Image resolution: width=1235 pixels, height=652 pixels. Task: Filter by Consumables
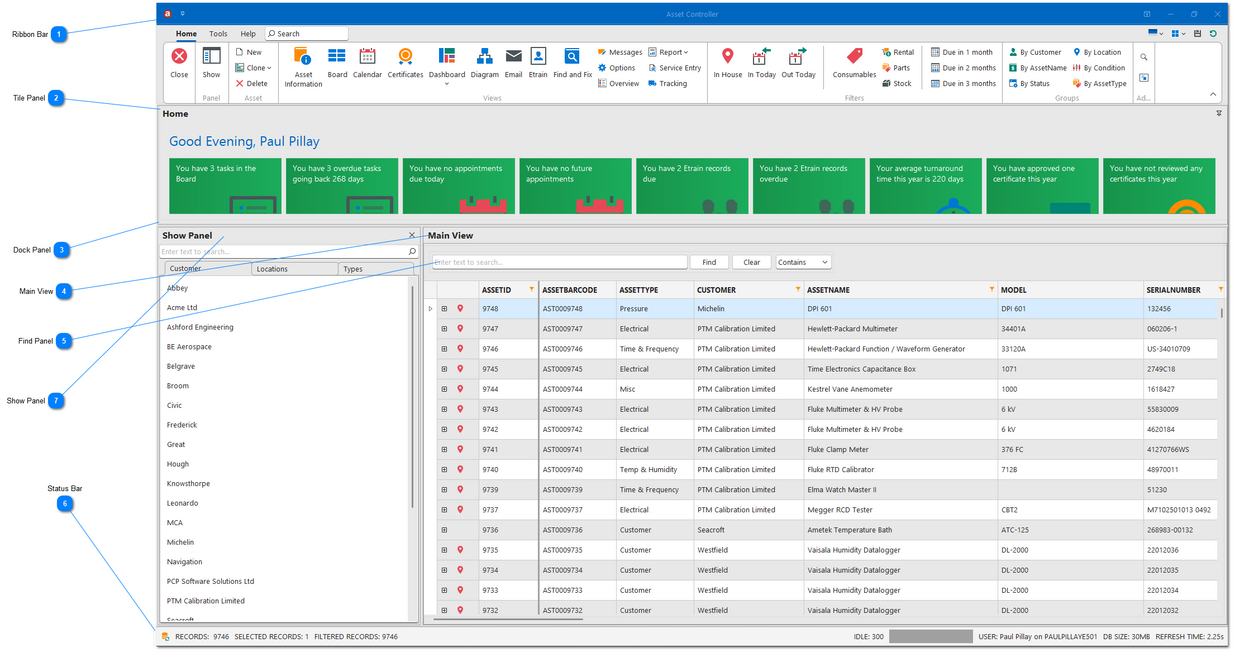pos(854,63)
